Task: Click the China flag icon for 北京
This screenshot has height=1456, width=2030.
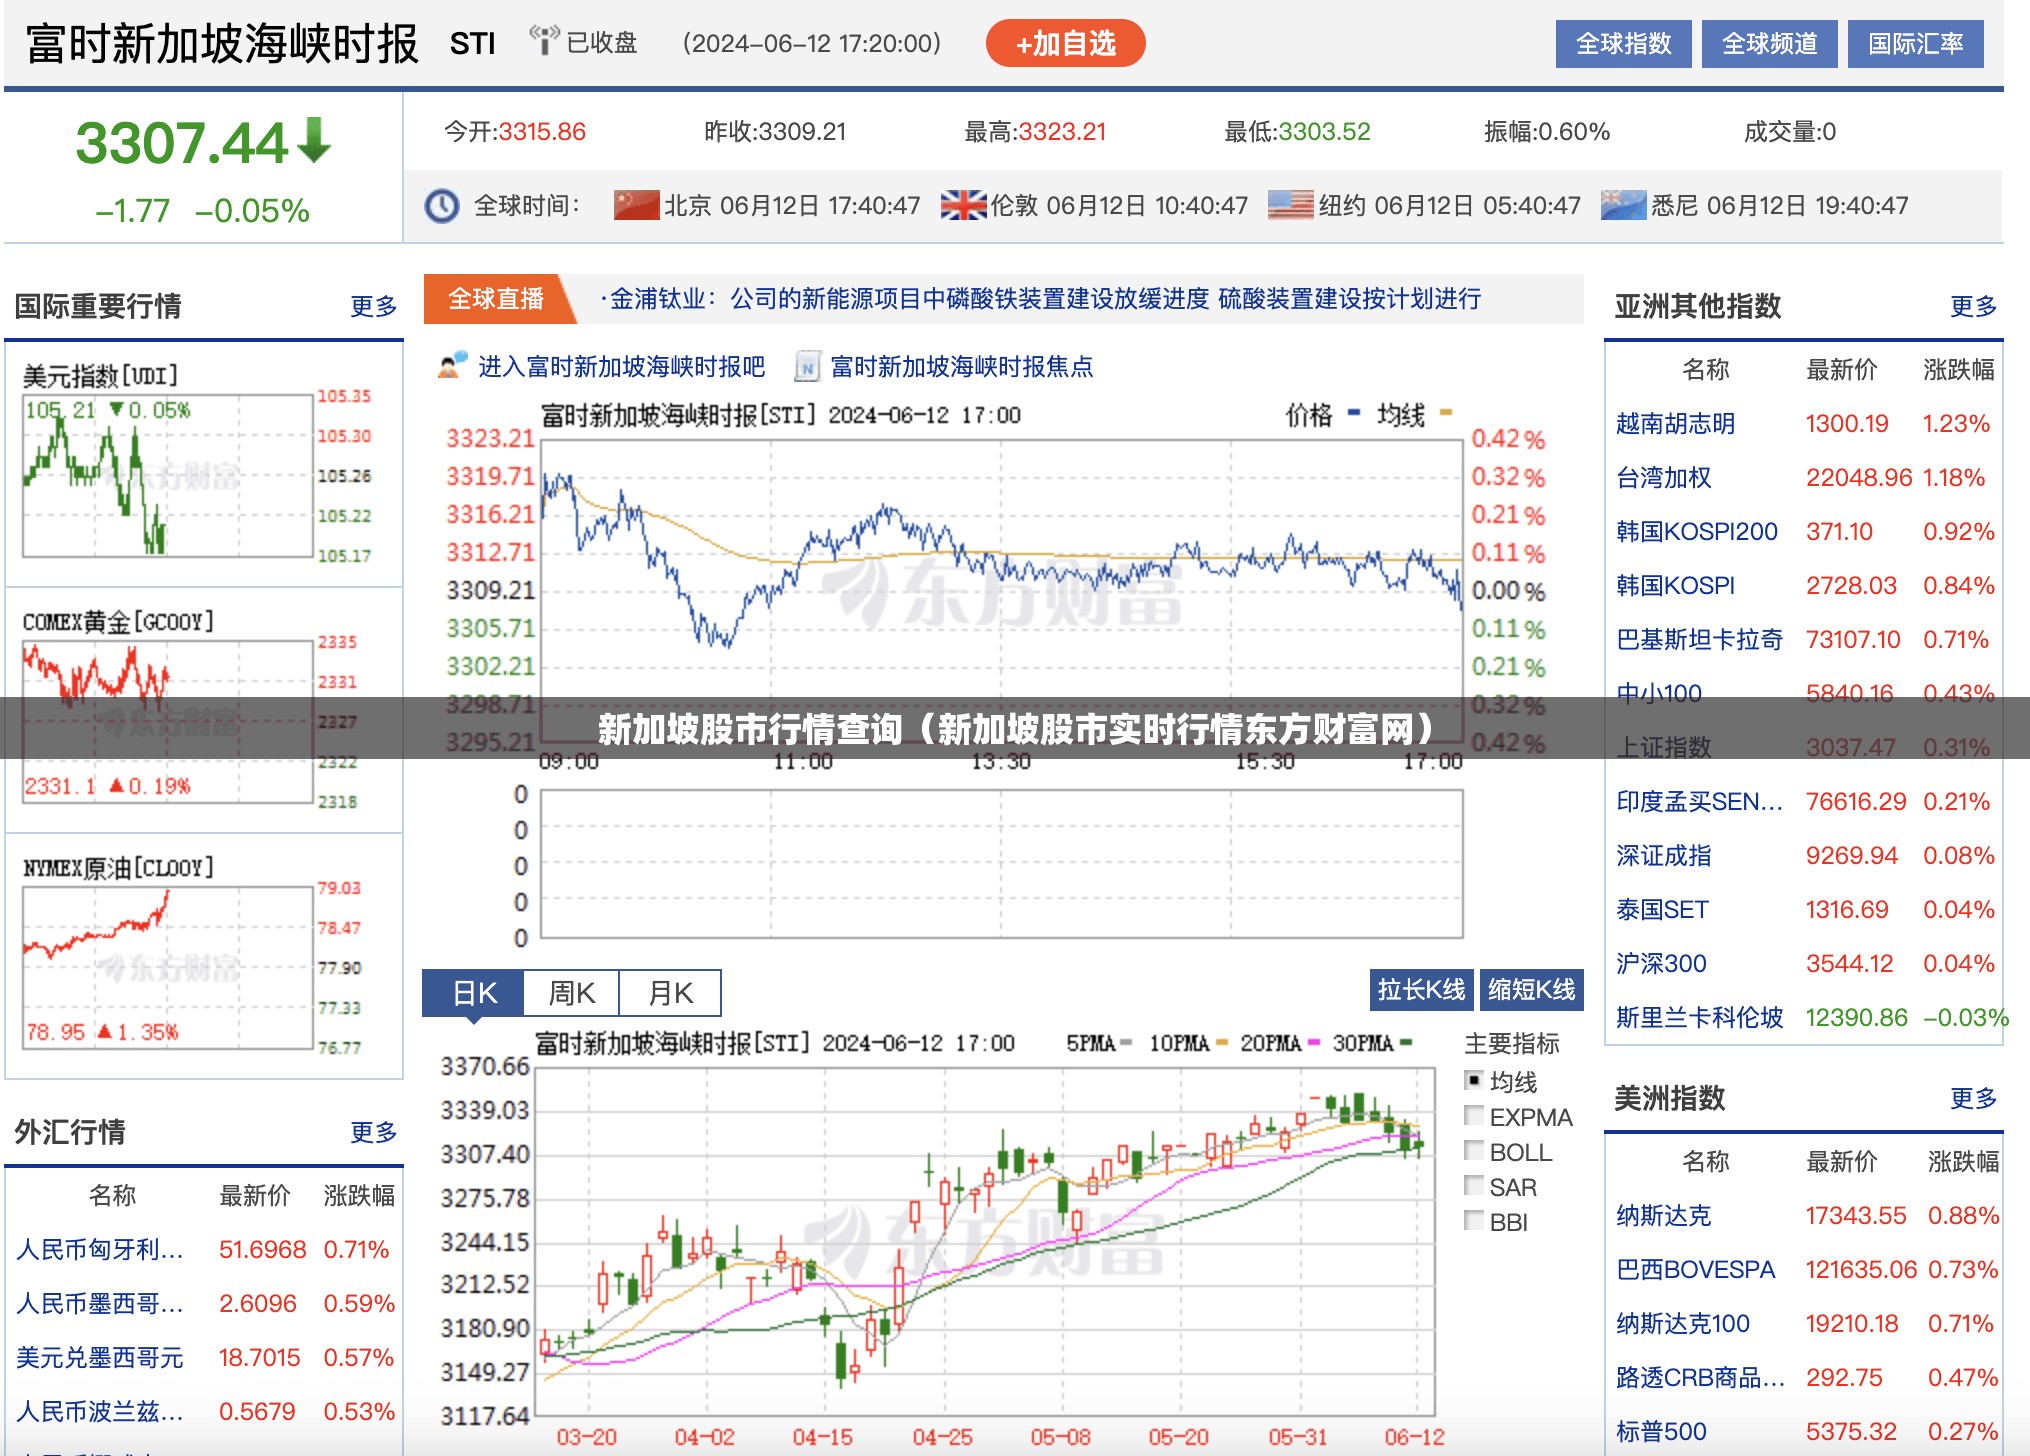Action: coord(636,205)
